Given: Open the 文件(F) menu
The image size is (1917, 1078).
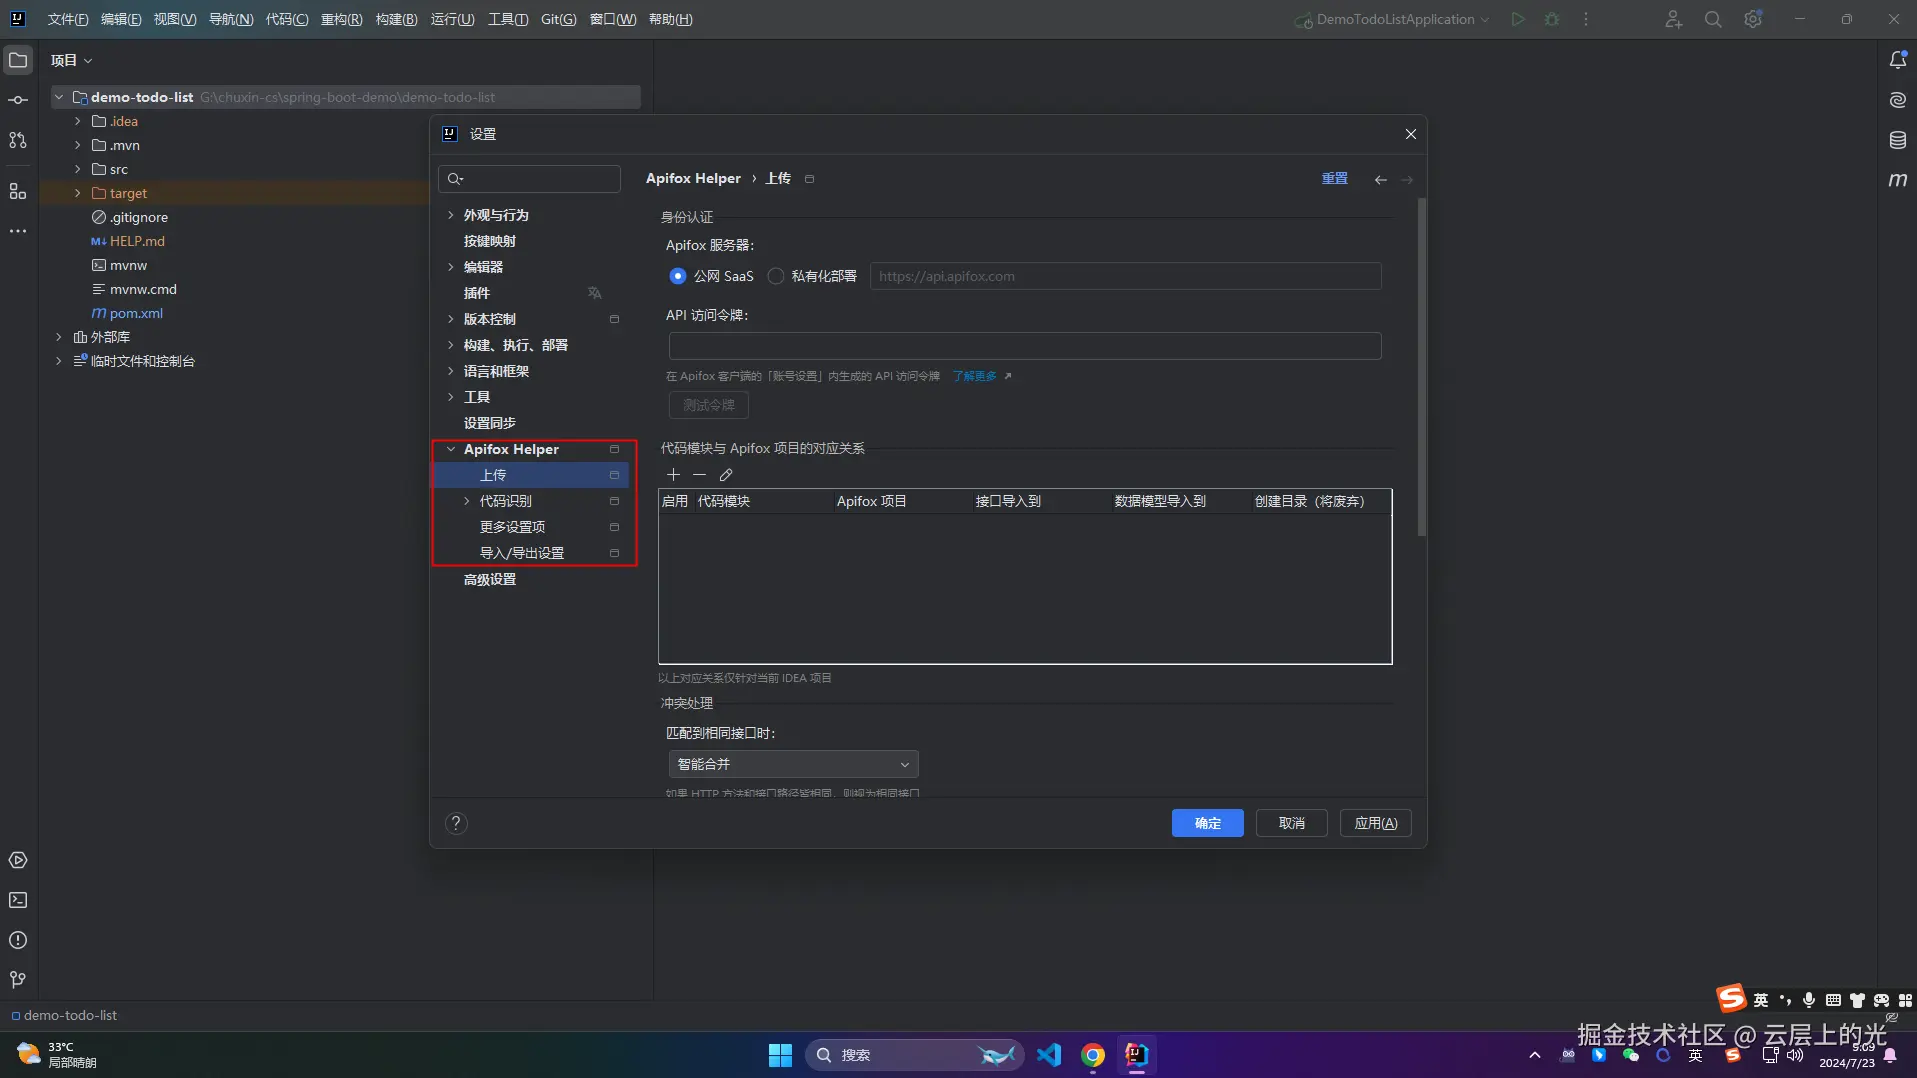Looking at the screenshot, I should click(x=68, y=19).
